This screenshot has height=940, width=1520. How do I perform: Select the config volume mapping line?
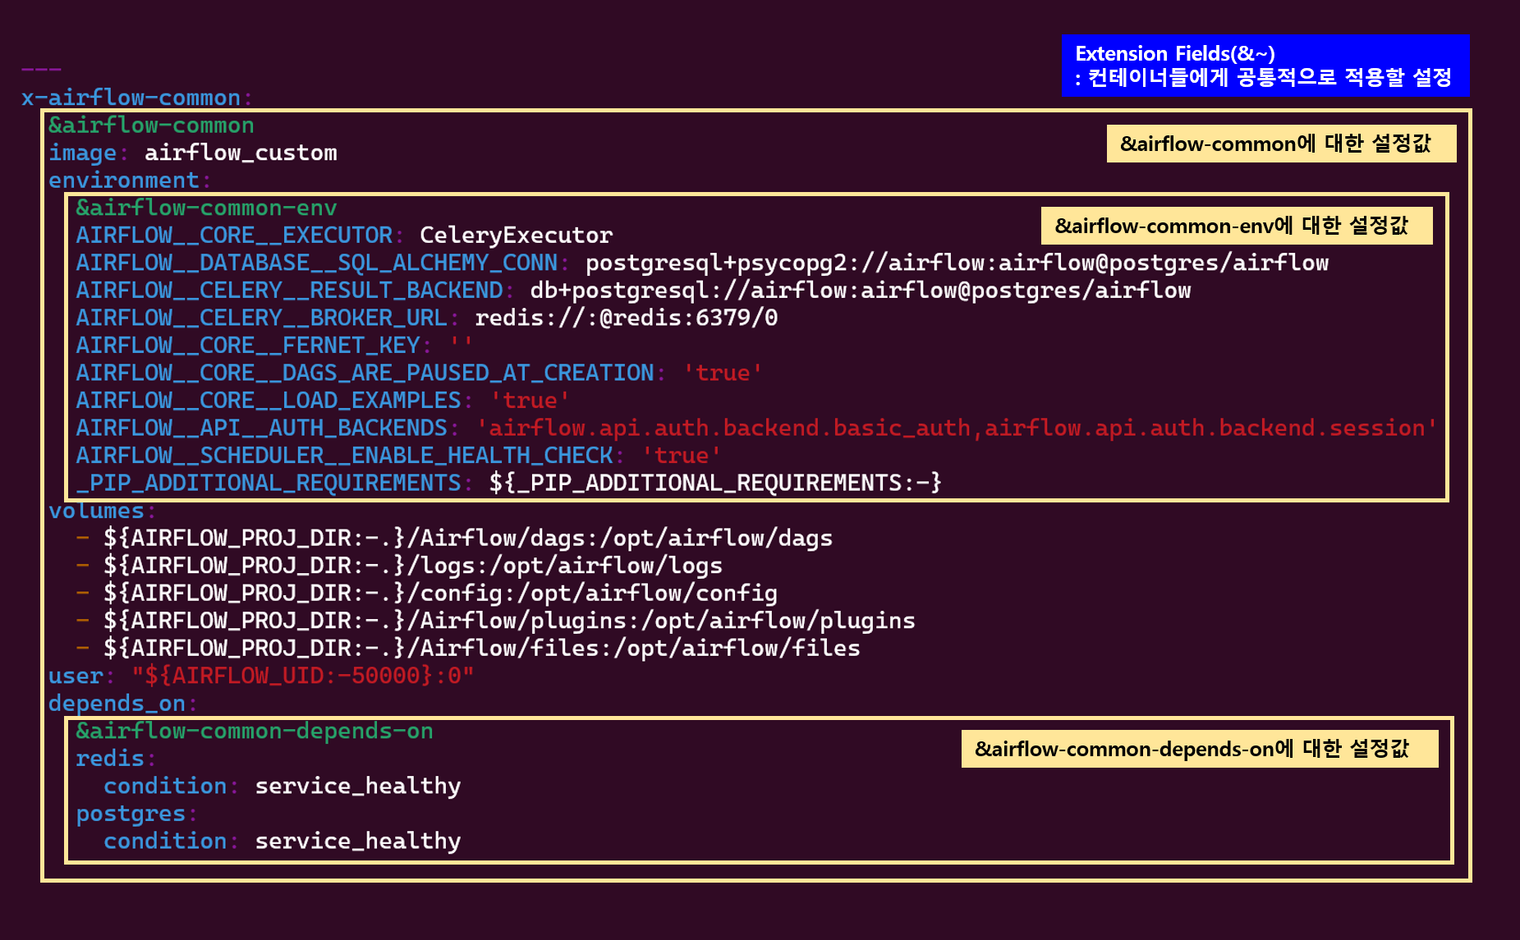point(441,593)
